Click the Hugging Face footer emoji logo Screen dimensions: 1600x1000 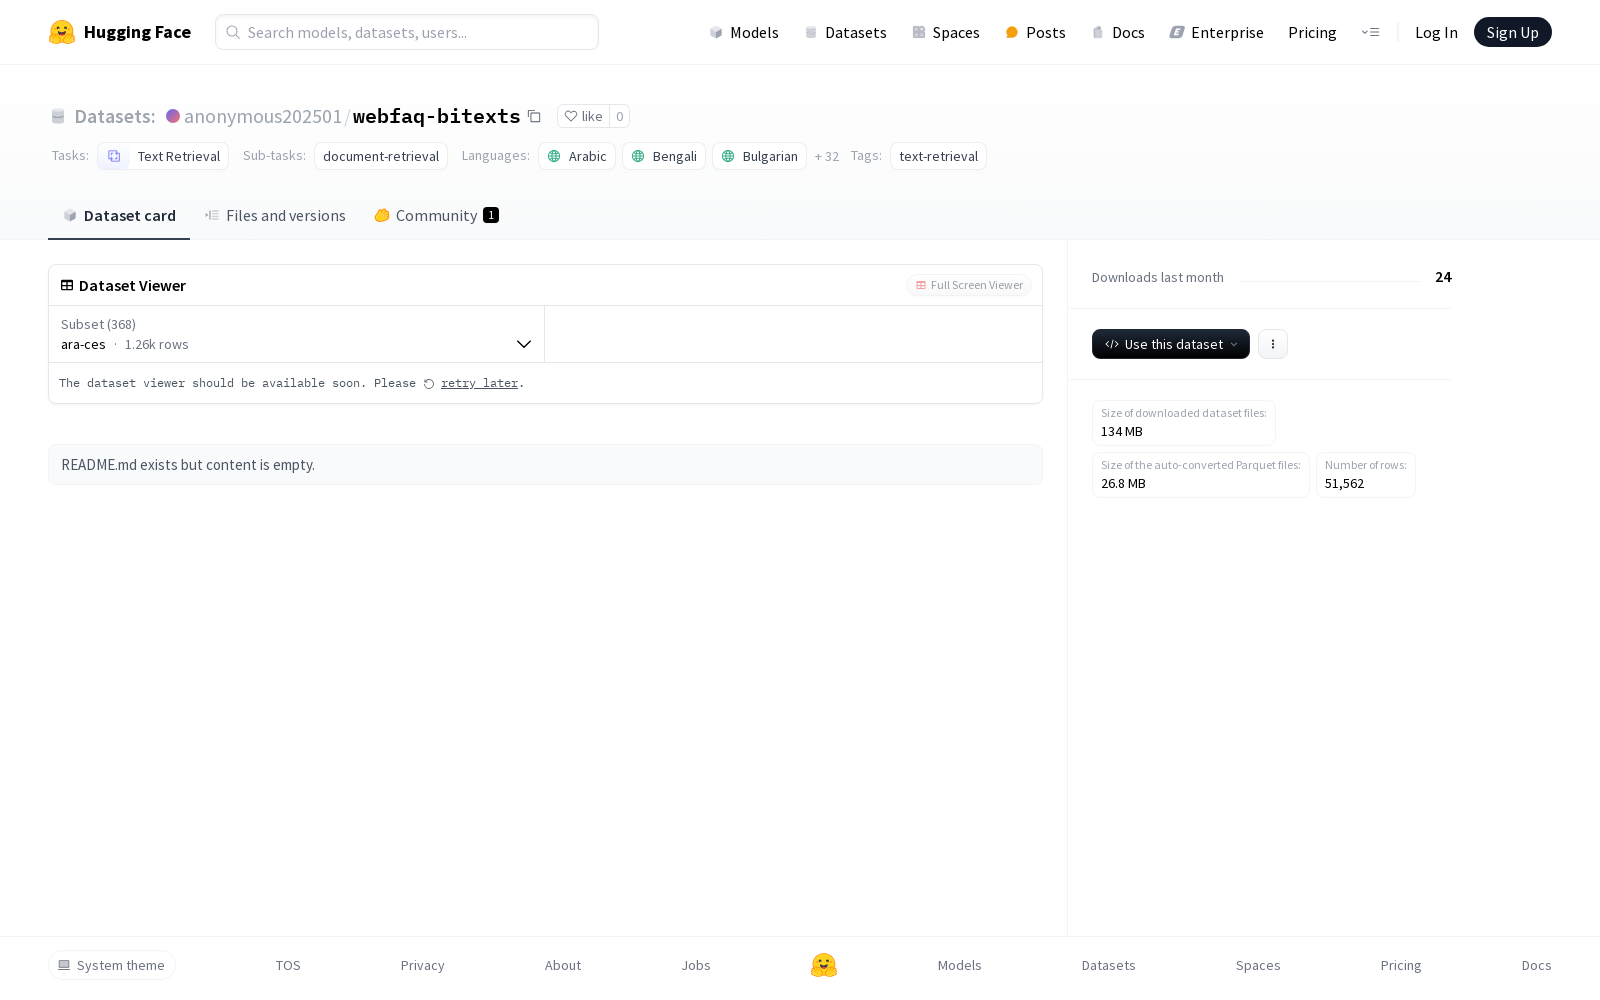coord(824,965)
